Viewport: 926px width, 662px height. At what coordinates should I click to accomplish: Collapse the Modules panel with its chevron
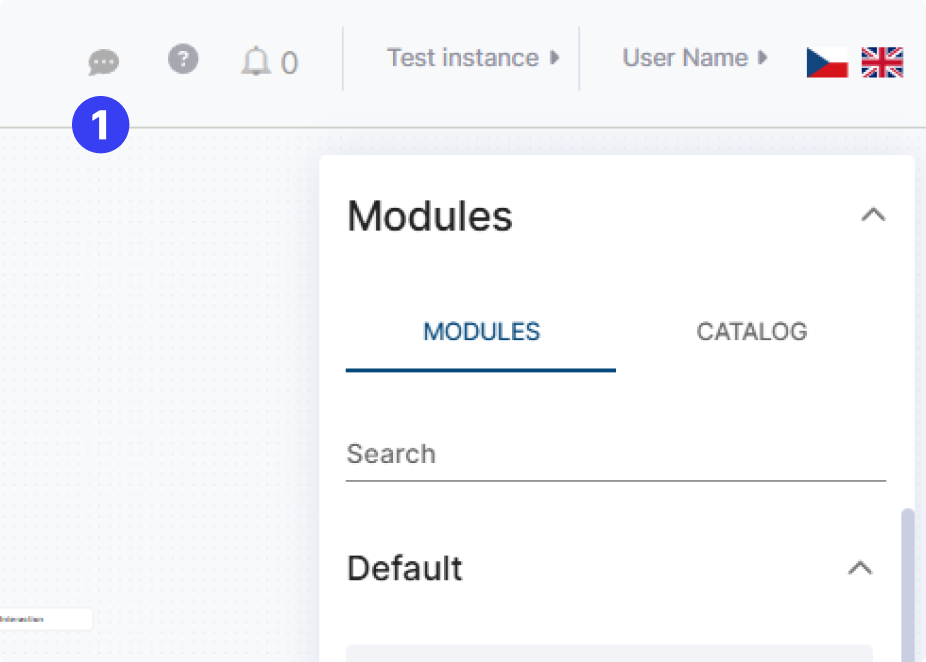tap(873, 215)
